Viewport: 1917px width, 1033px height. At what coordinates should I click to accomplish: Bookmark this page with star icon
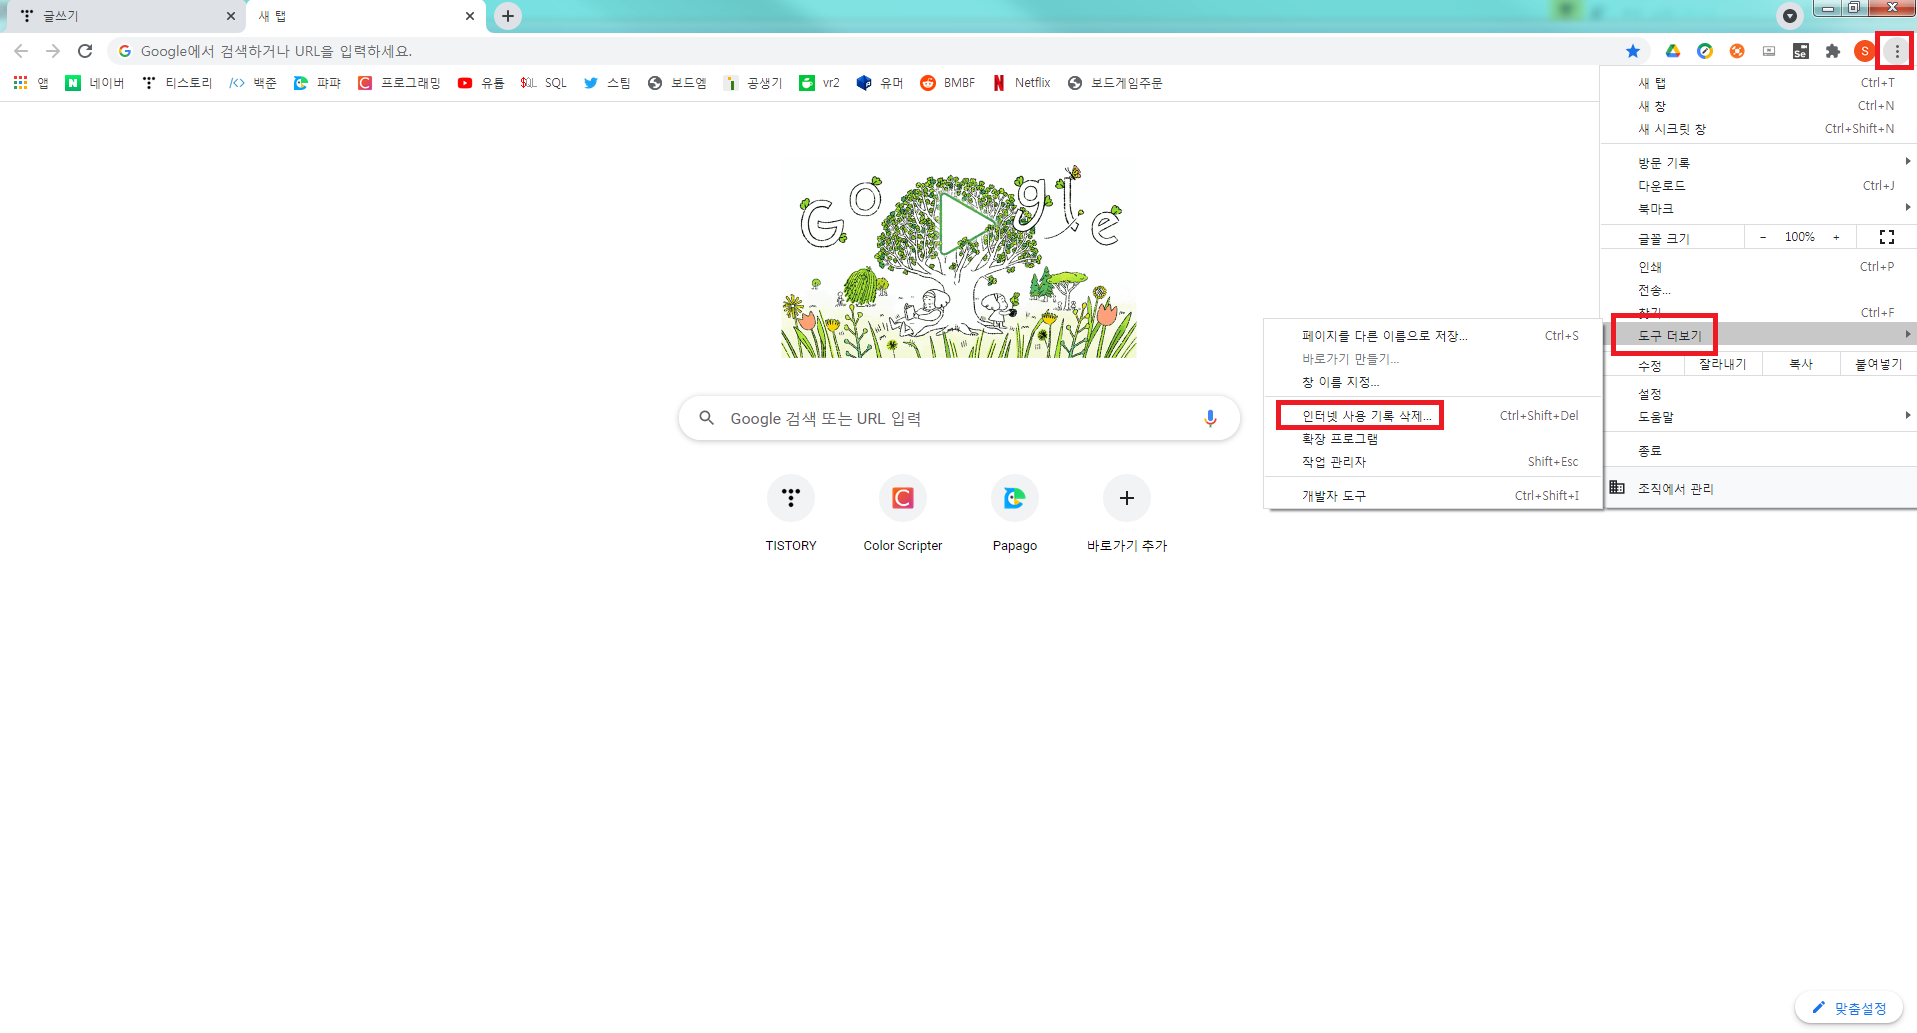(x=1633, y=51)
